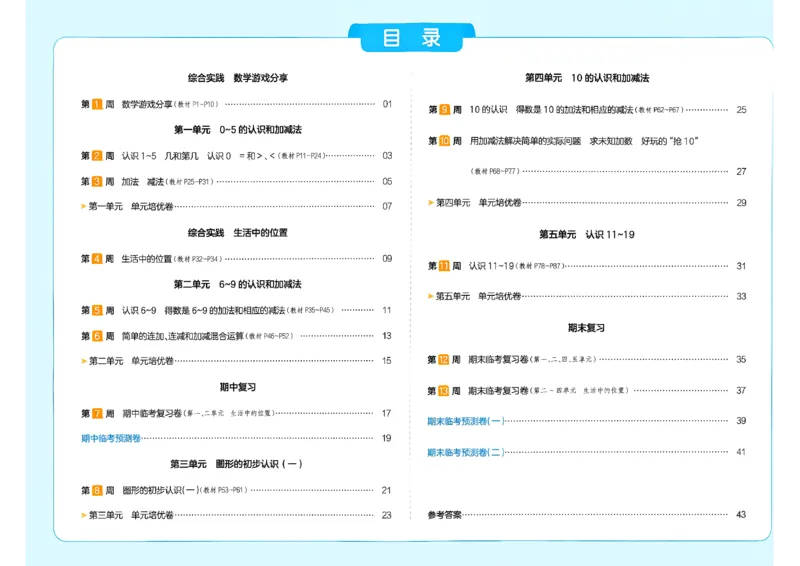Click the orange week 5 badge
800x566 pixels.
[x=97, y=310]
